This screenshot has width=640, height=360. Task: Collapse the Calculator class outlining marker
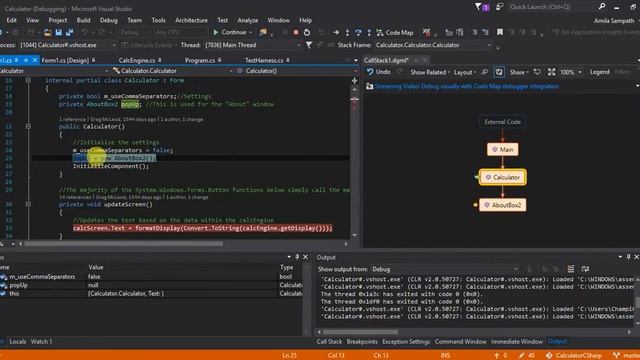tap(28, 80)
